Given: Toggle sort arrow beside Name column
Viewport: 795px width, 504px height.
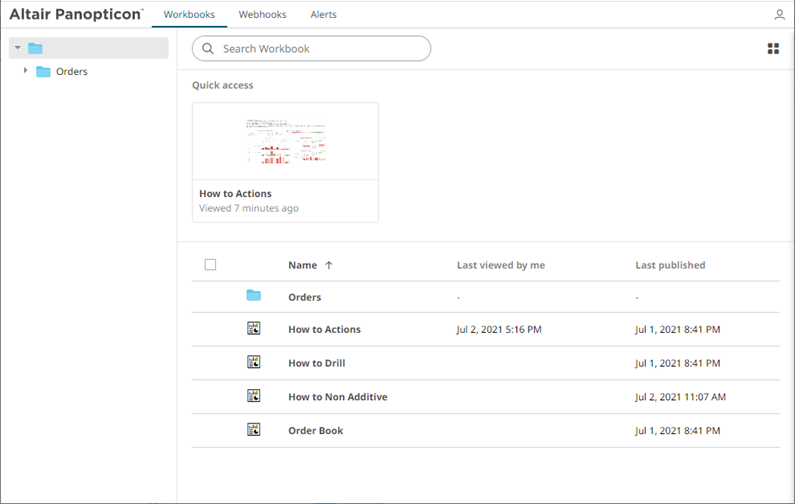Looking at the screenshot, I should point(329,265).
